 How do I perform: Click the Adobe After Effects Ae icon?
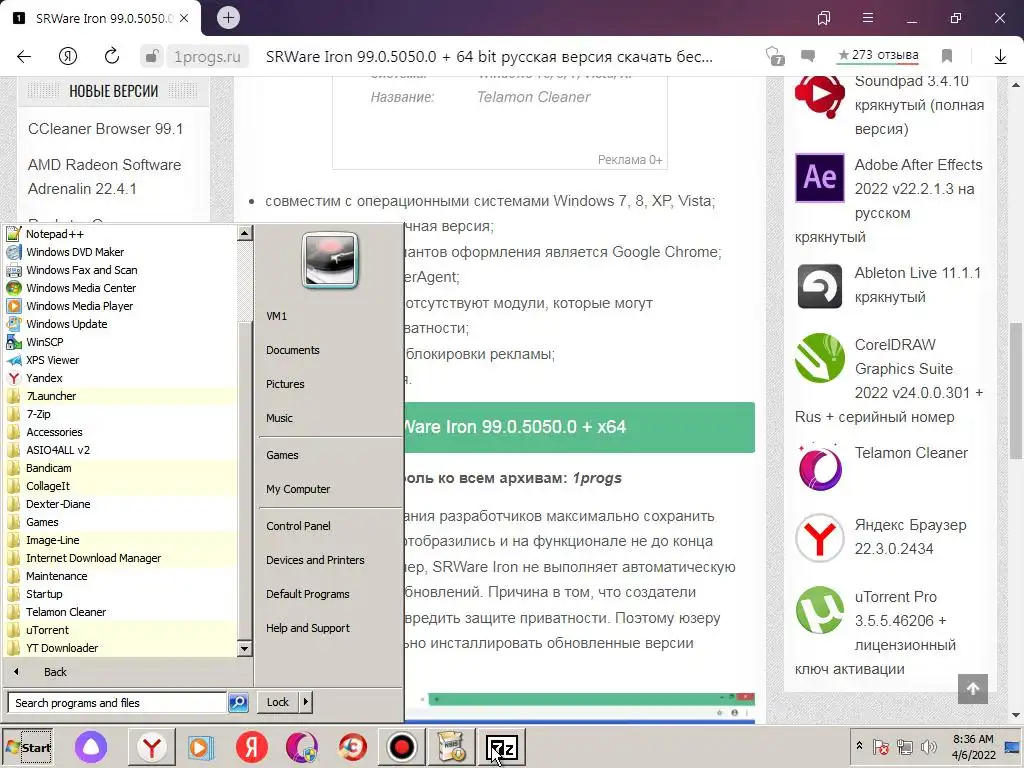tap(820, 178)
